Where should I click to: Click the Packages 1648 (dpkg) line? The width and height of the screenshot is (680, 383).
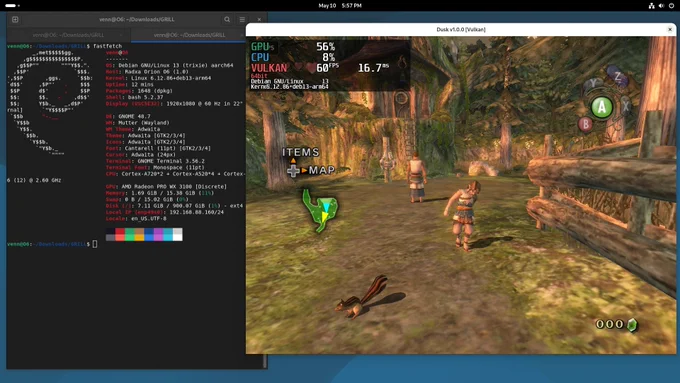139,91
